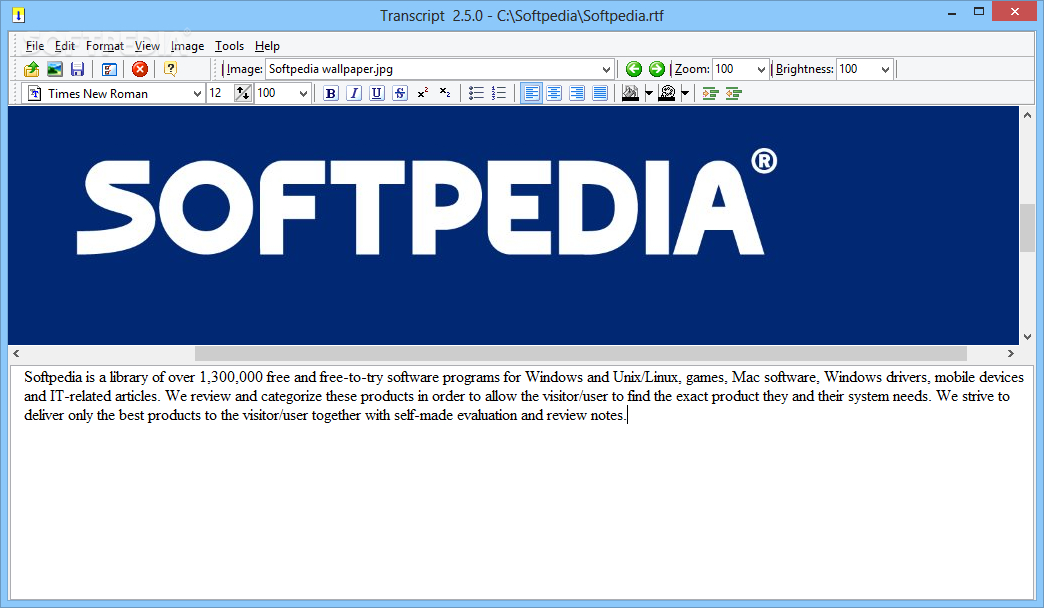
Task: Close the Transcript window
Action: tap(1015, 11)
